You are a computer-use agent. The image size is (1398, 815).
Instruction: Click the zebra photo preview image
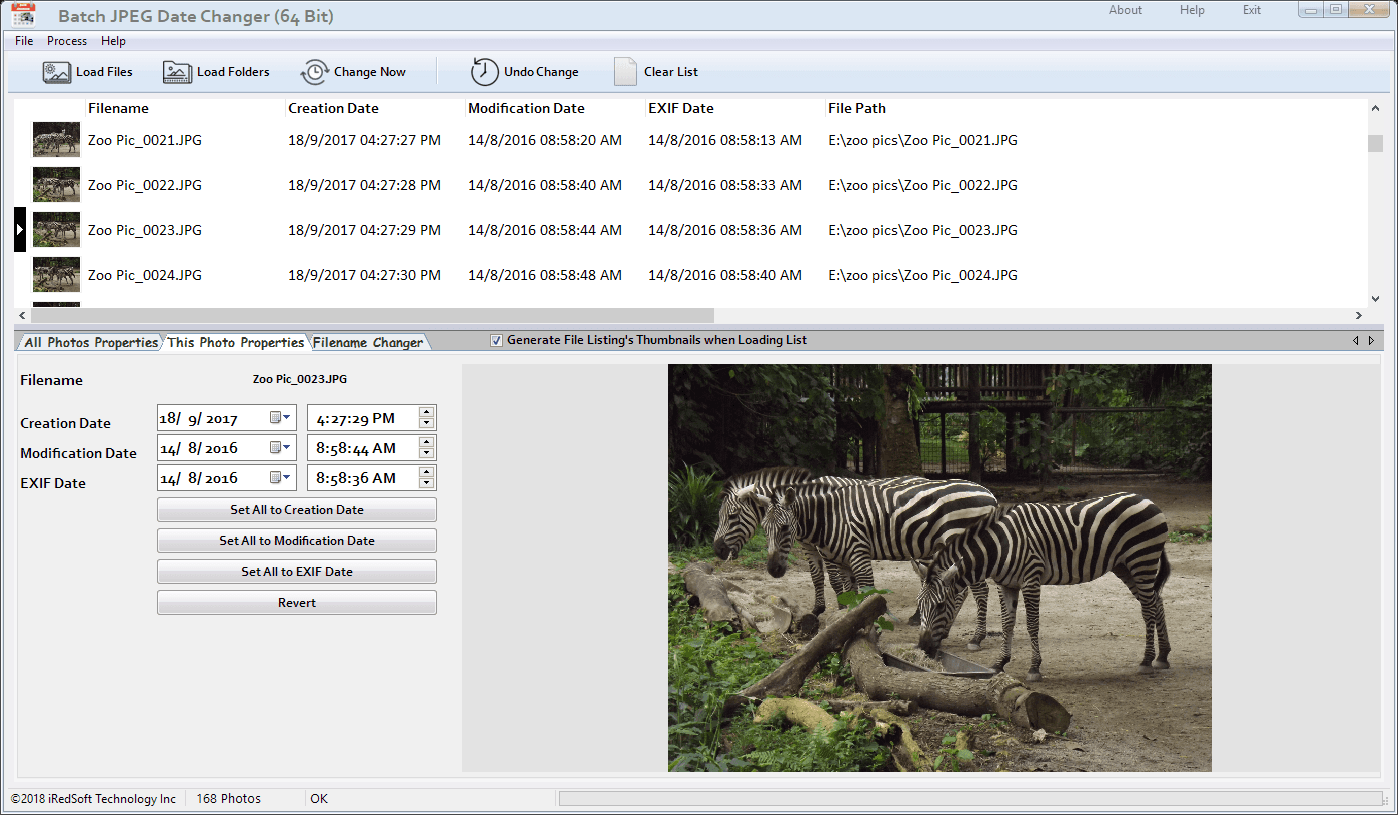pos(940,568)
